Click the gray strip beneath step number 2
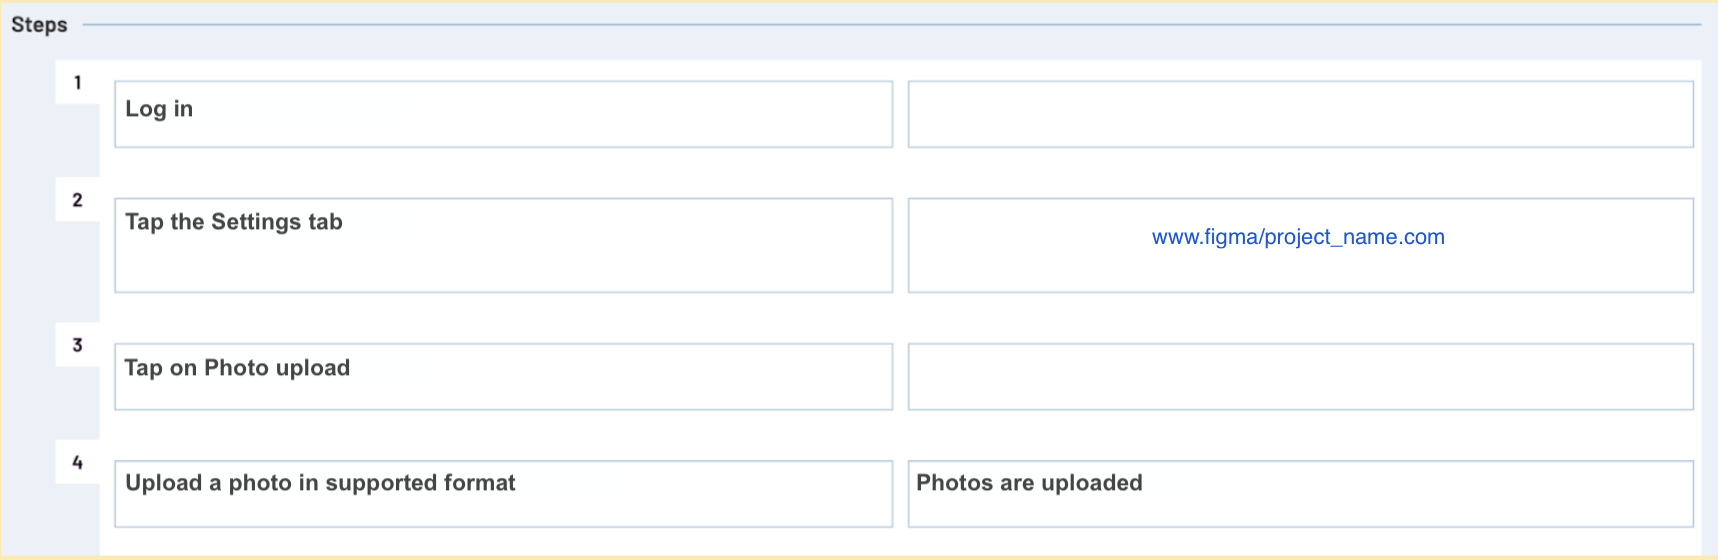The image size is (1718, 560). pyautogui.click(x=77, y=271)
